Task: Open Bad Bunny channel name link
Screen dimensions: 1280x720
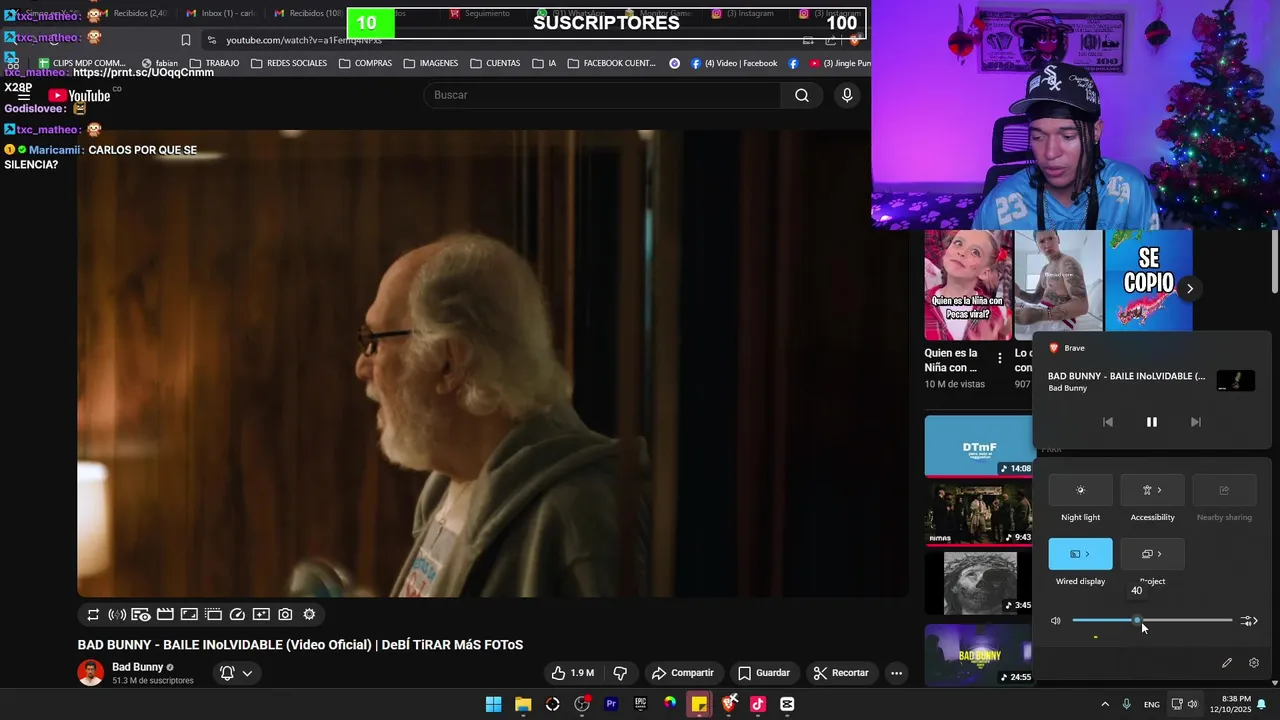Action: click(137, 667)
